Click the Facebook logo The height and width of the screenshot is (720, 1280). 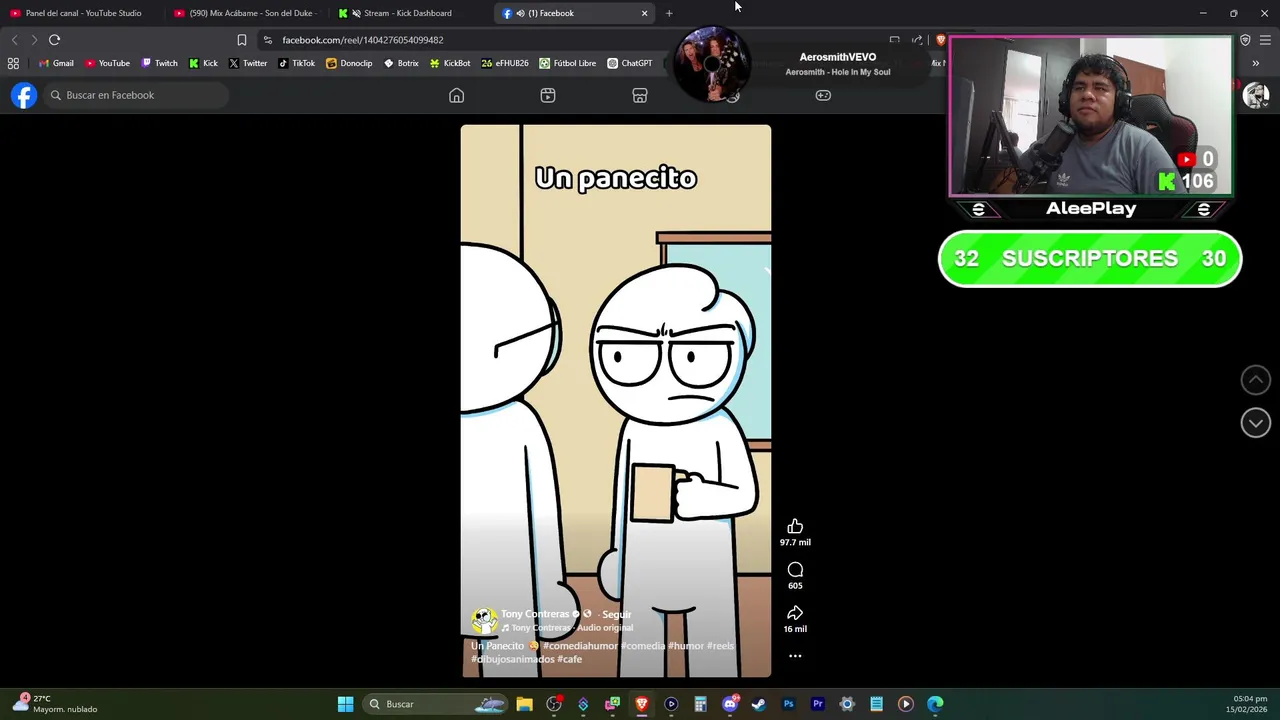24,95
